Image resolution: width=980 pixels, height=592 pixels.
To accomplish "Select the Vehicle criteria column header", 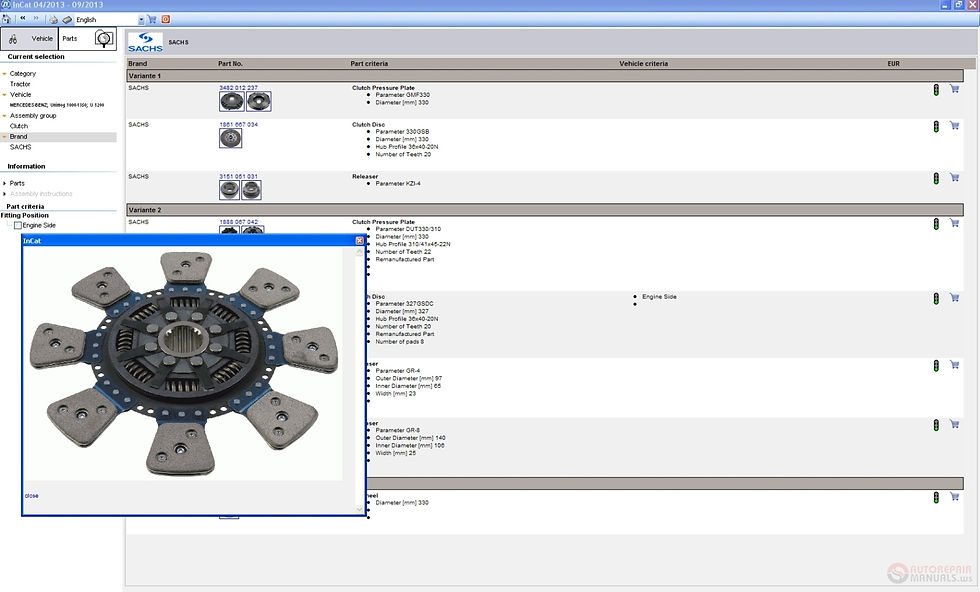I will click(643, 64).
